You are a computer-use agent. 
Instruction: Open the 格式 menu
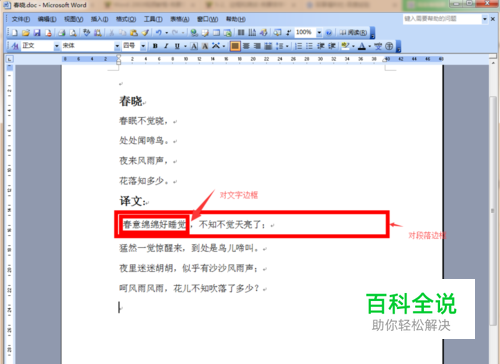[x=126, y=19]
